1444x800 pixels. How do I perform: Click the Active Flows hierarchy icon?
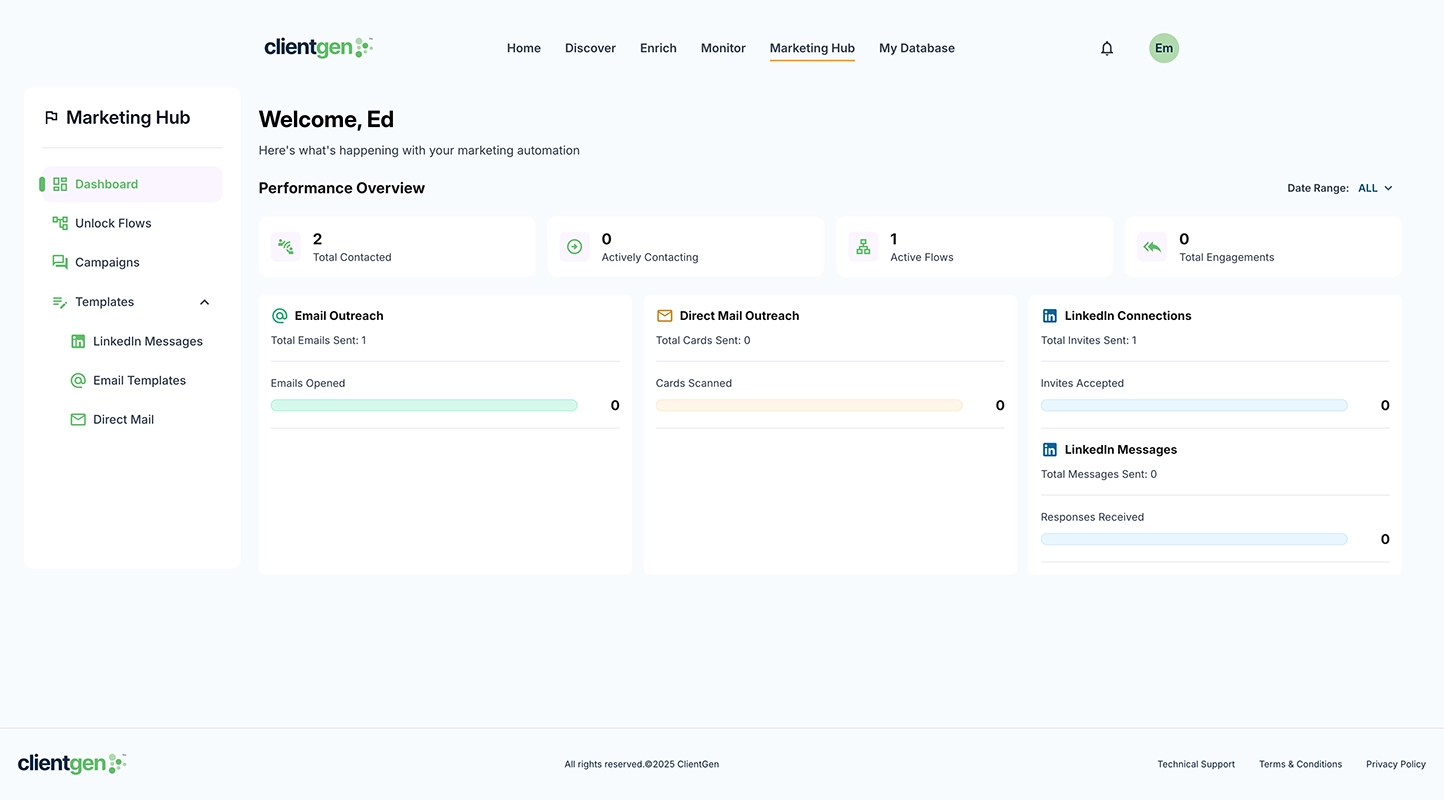pyautogui.click(x=863, y=247)
